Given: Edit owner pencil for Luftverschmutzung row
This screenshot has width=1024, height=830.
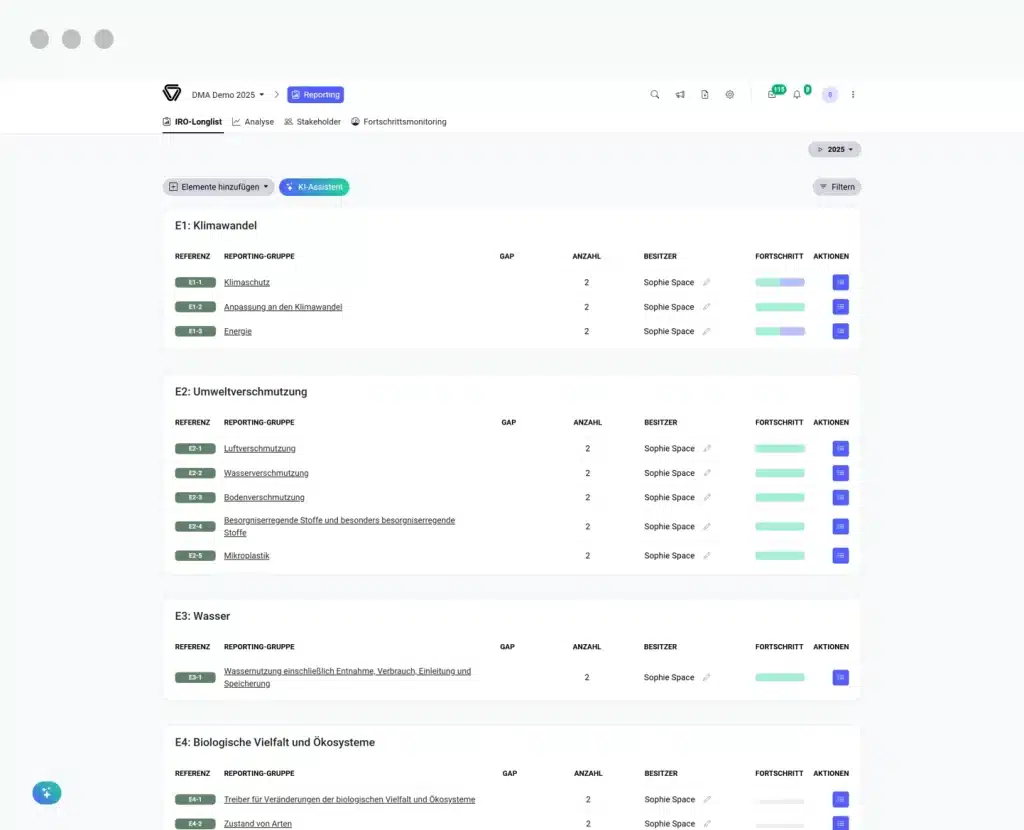Looking at the screenshot, I should pos(707,449).
